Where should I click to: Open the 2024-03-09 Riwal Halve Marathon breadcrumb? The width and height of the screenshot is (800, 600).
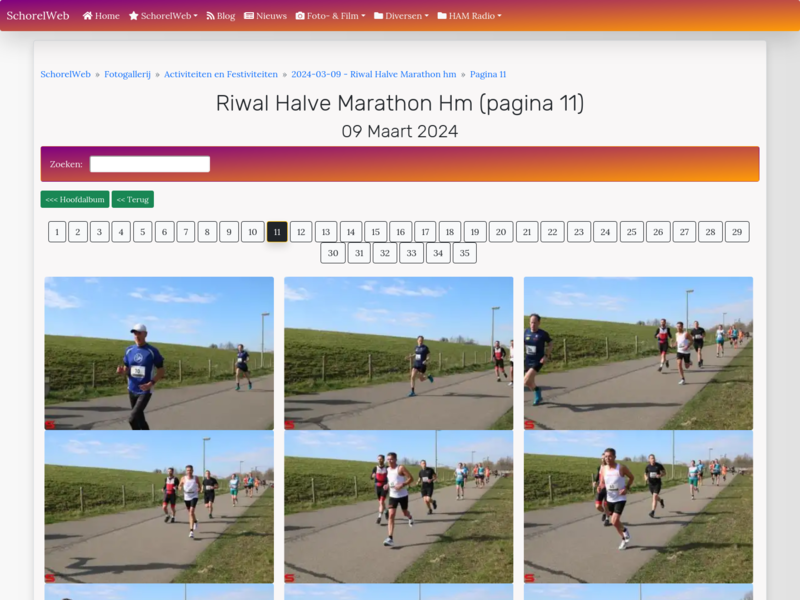374,74
